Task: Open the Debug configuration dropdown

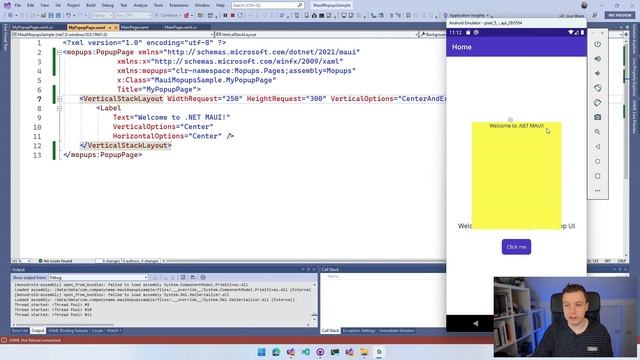Action: 102,16
